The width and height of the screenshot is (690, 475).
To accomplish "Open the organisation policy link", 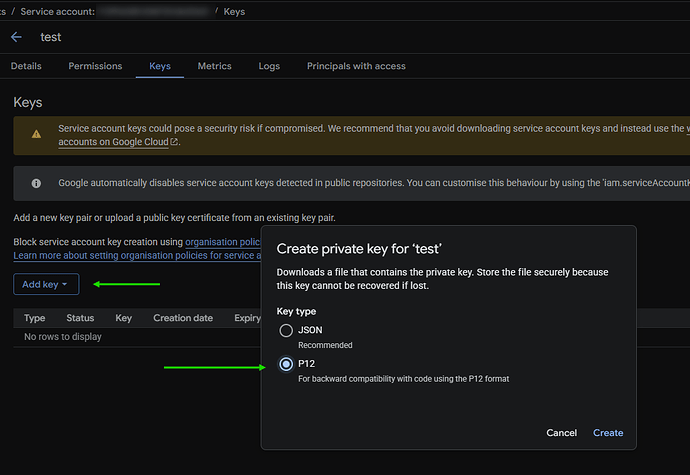I will pos(222,242).
